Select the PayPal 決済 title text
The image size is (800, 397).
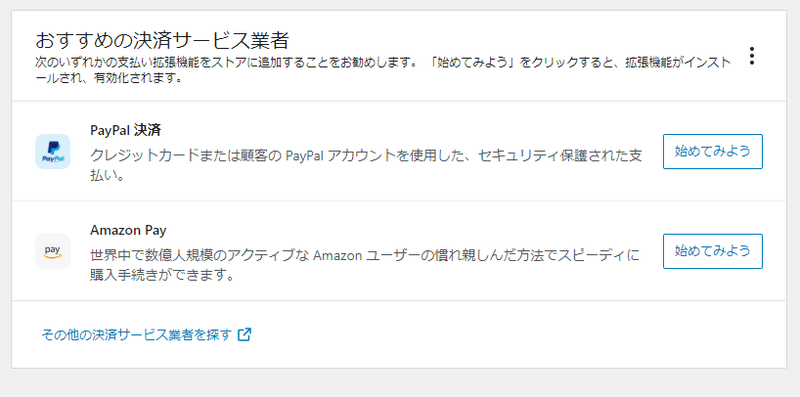[x=126, y=131]
